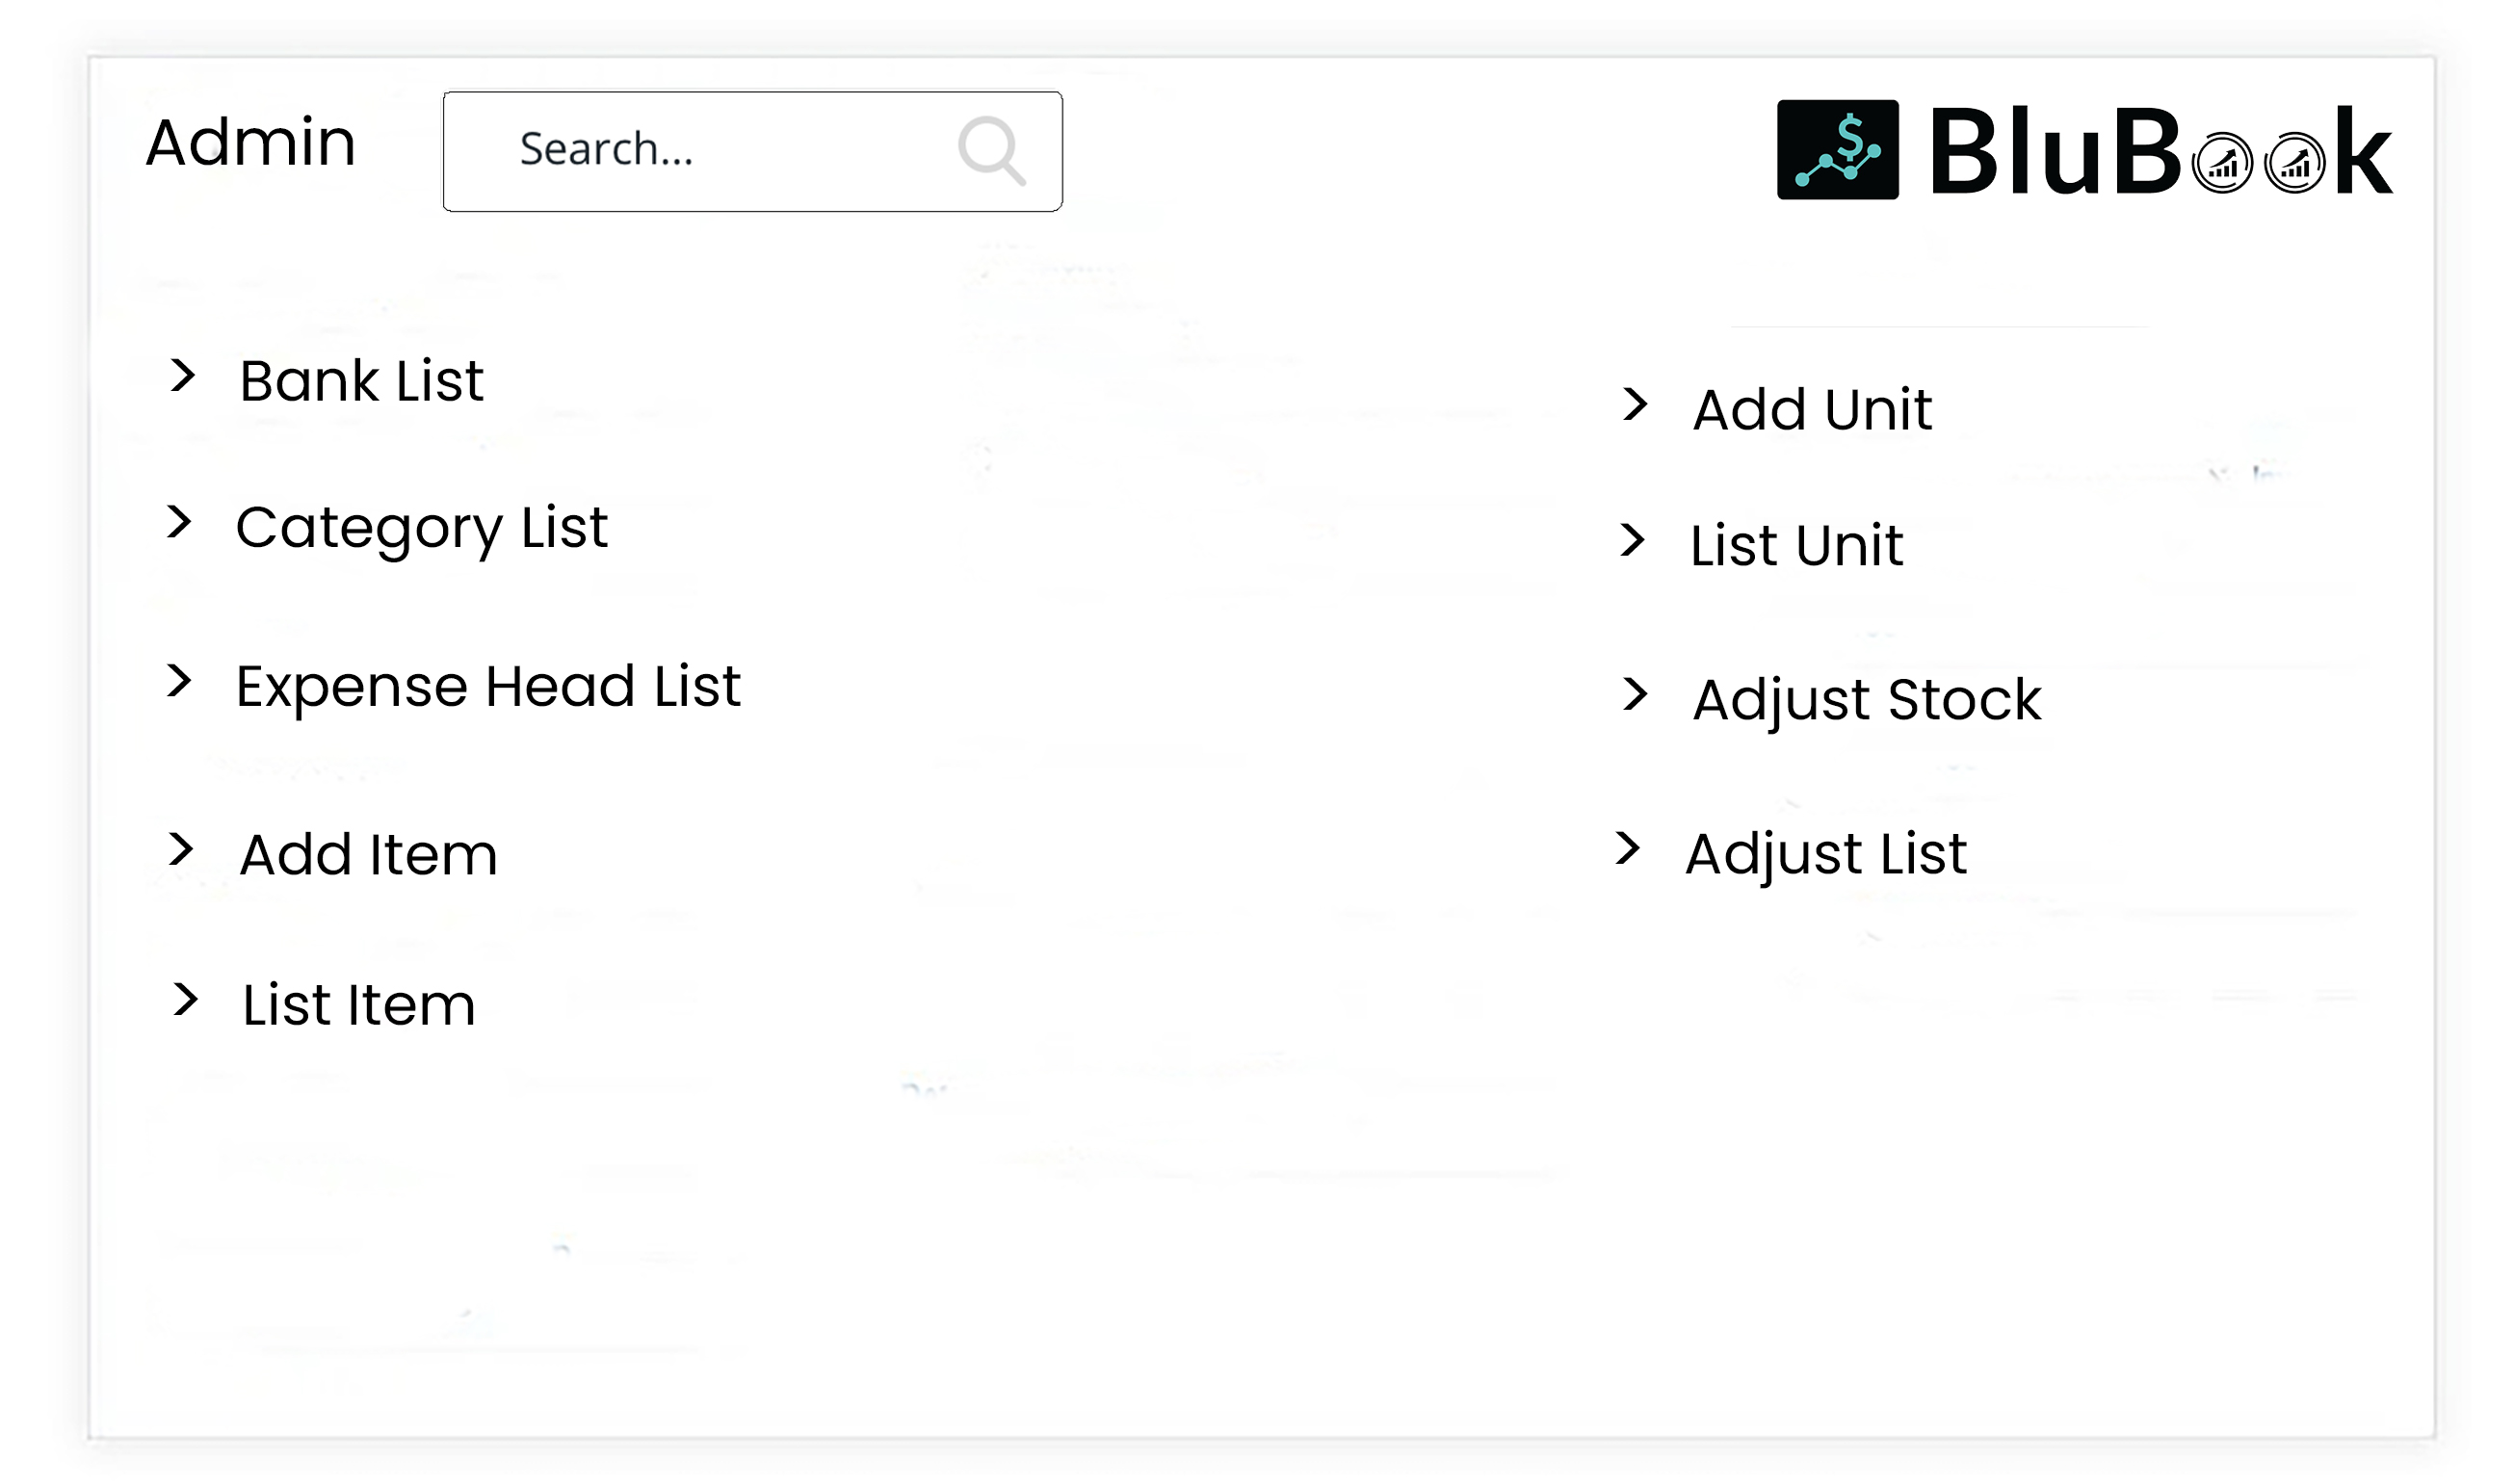Click the arrow icon before List Item

click(185, 999)
